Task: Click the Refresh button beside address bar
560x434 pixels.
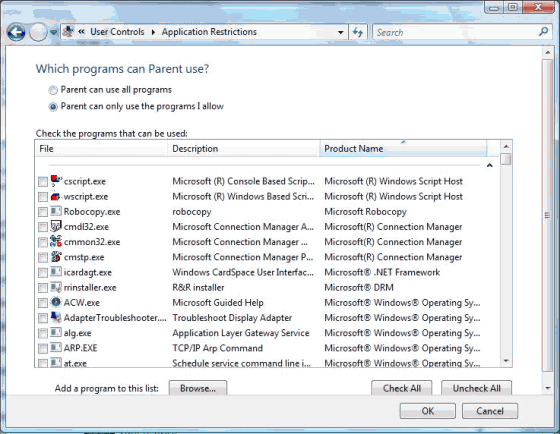Action: pos(358,33)
